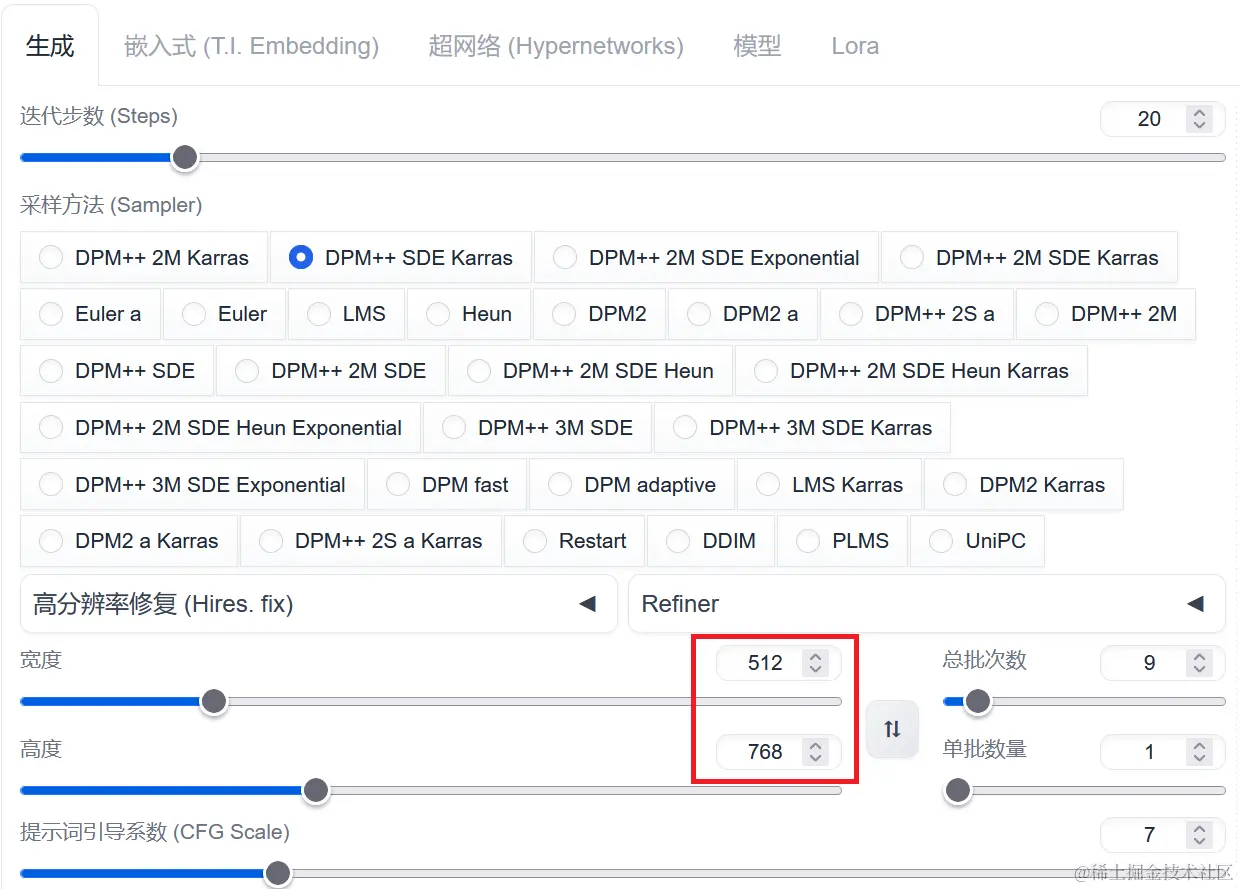This screenshot has width=1240, height=889.
Task: Click the 单批数量 spinner arrows
Action: point(1199,751)
